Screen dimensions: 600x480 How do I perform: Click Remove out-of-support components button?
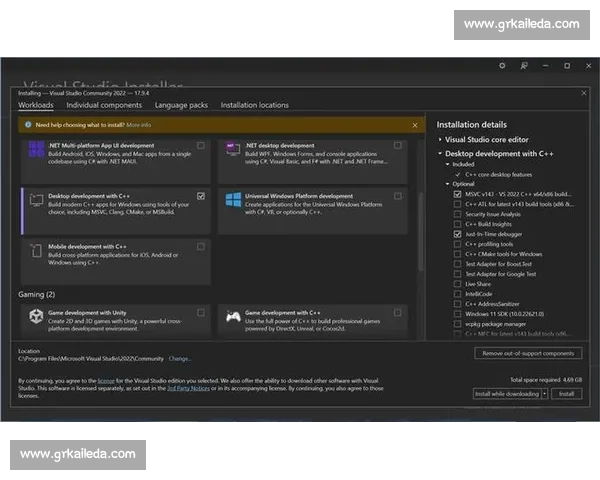528,353
